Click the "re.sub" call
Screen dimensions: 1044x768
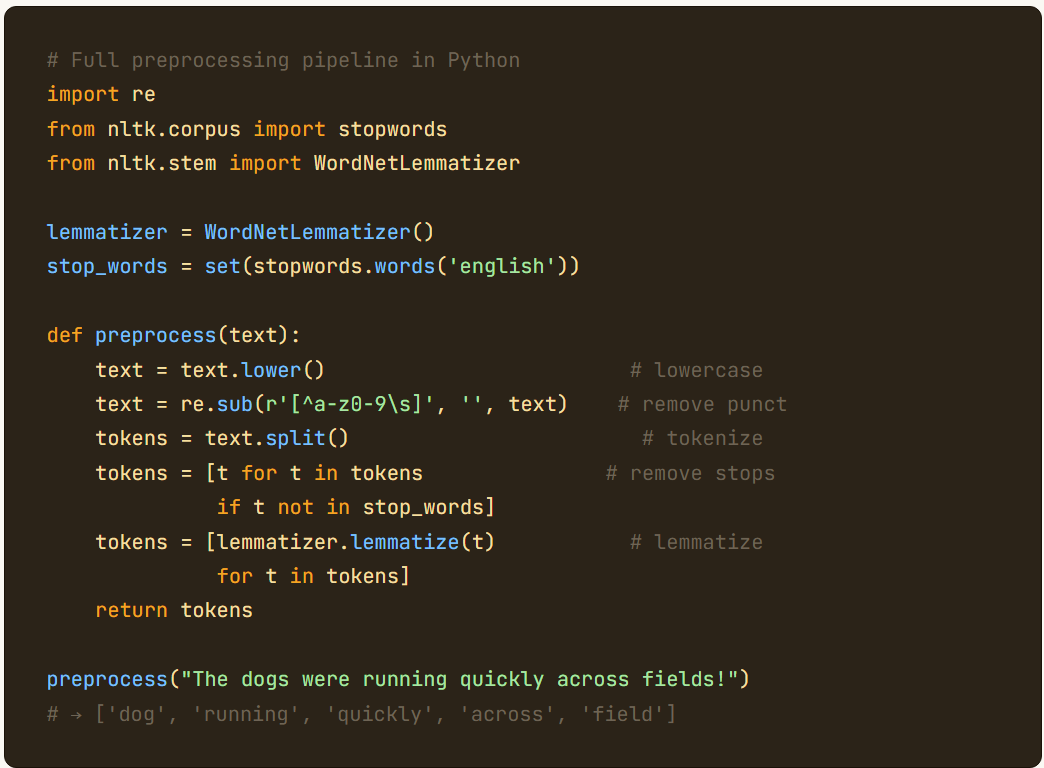click(x=216, y=404)
